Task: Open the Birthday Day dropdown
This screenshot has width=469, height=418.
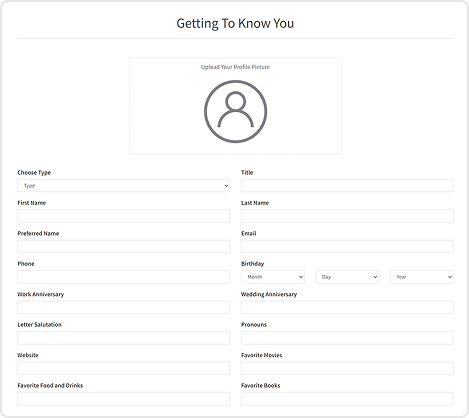Action: pyautogui.click(x=347, y=277)
